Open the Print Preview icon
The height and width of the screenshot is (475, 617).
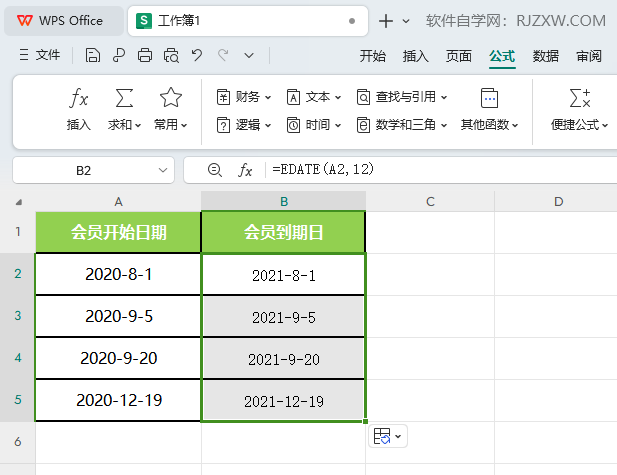[171, 56]
